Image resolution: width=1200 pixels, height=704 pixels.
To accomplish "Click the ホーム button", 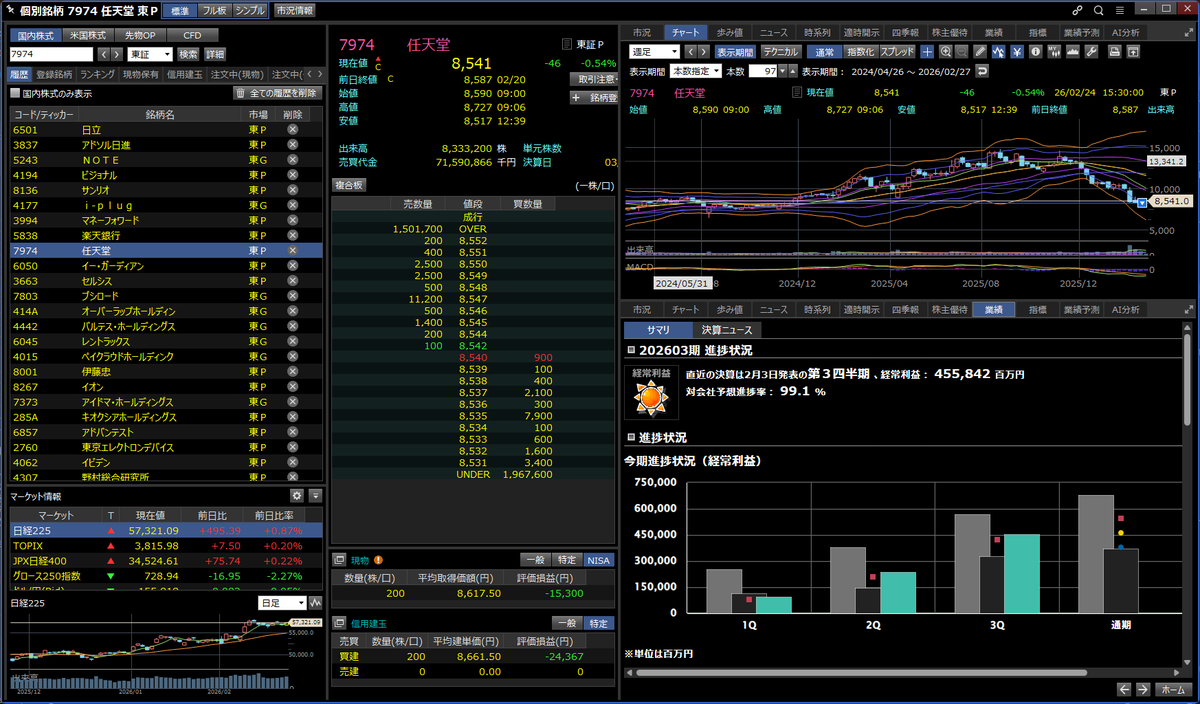I will click(1172, 689).
